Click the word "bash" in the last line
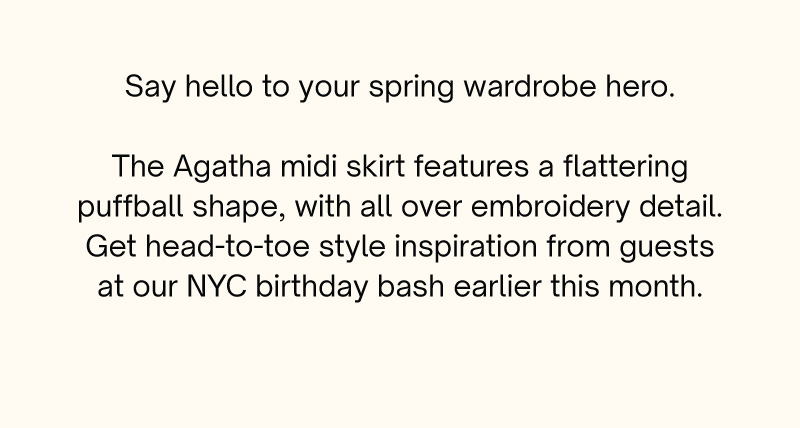The width and height of the screenshot is (800, 428). coord(411,286)
